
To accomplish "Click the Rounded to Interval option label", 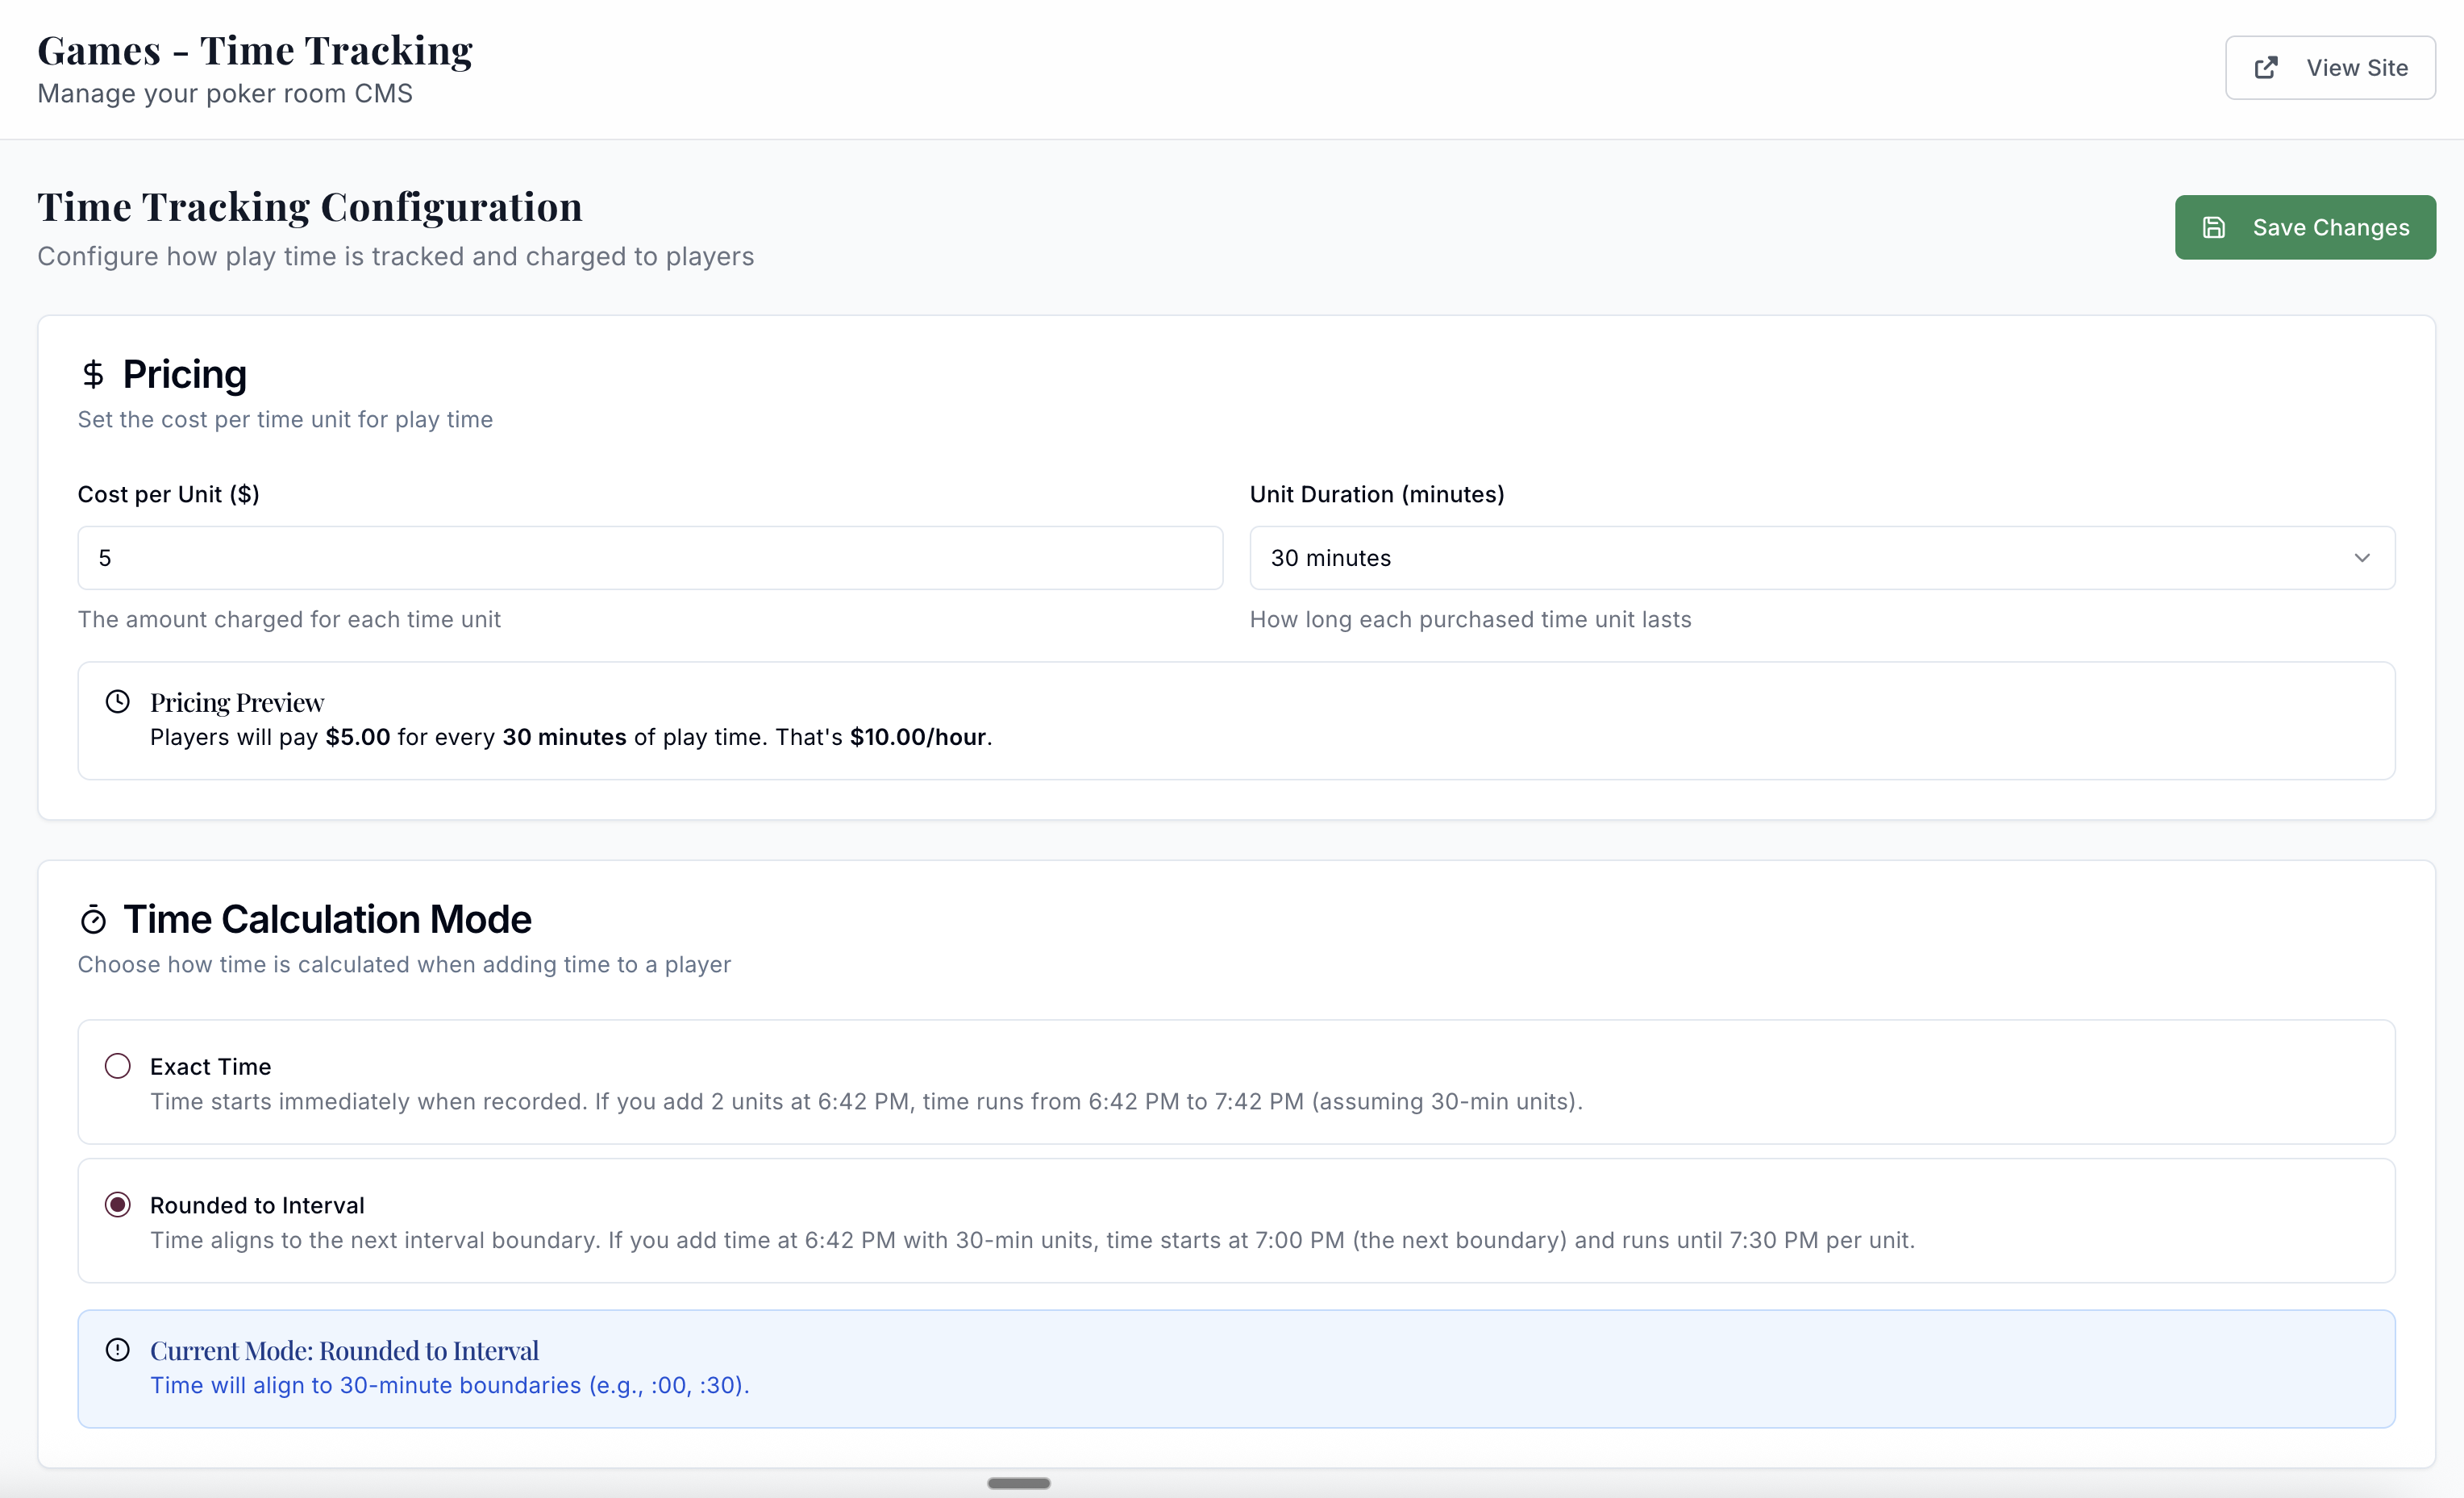I will (257, 1205).
